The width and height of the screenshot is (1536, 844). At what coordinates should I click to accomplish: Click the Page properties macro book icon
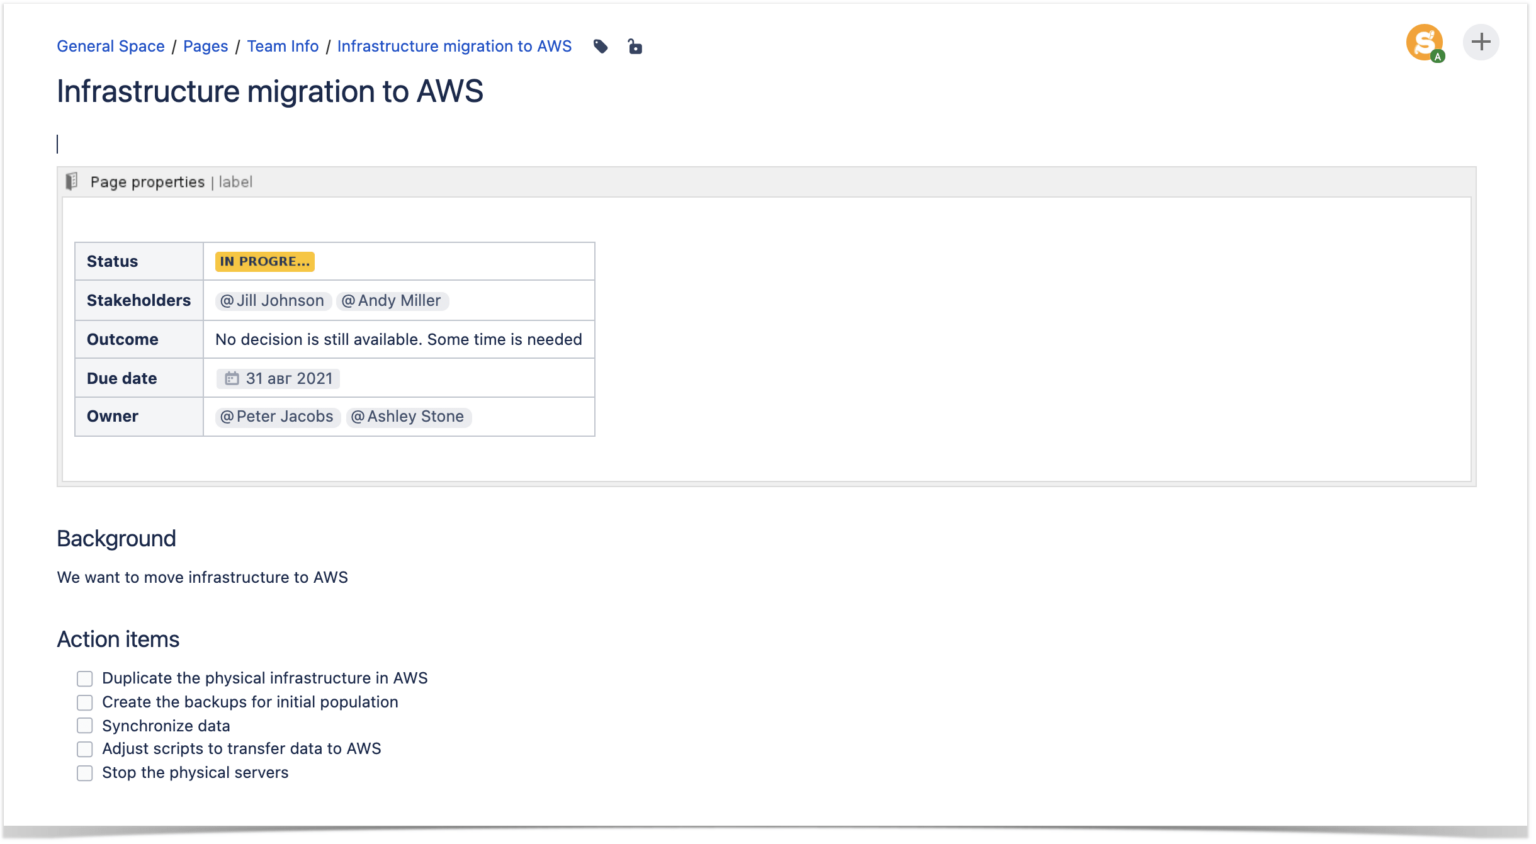70,181
